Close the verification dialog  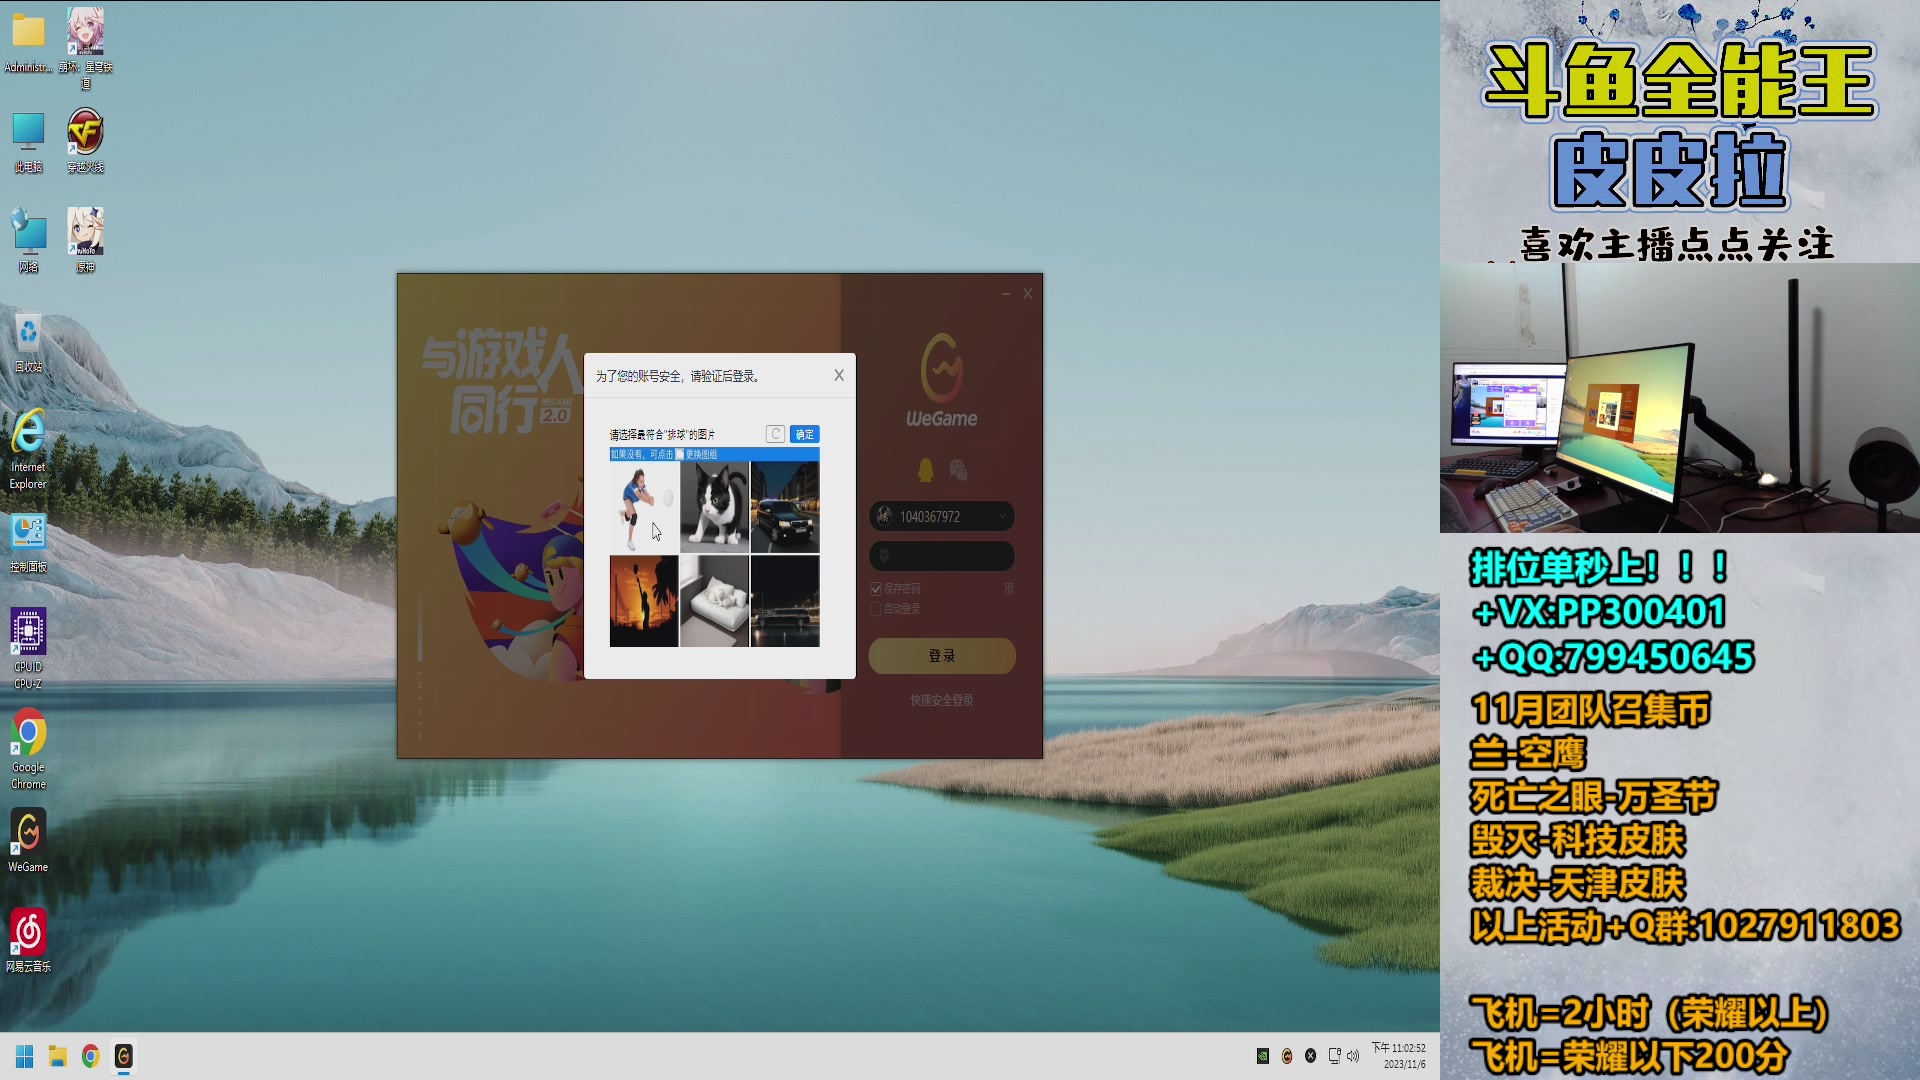click(839, 375)
